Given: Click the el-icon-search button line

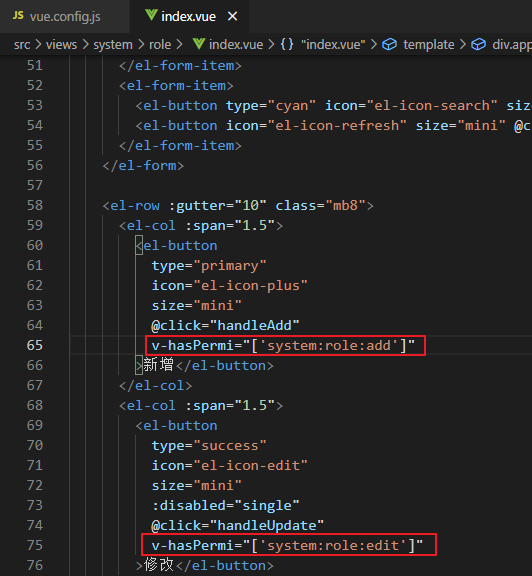Looking at the screenshot, I should tap(333, 106).
